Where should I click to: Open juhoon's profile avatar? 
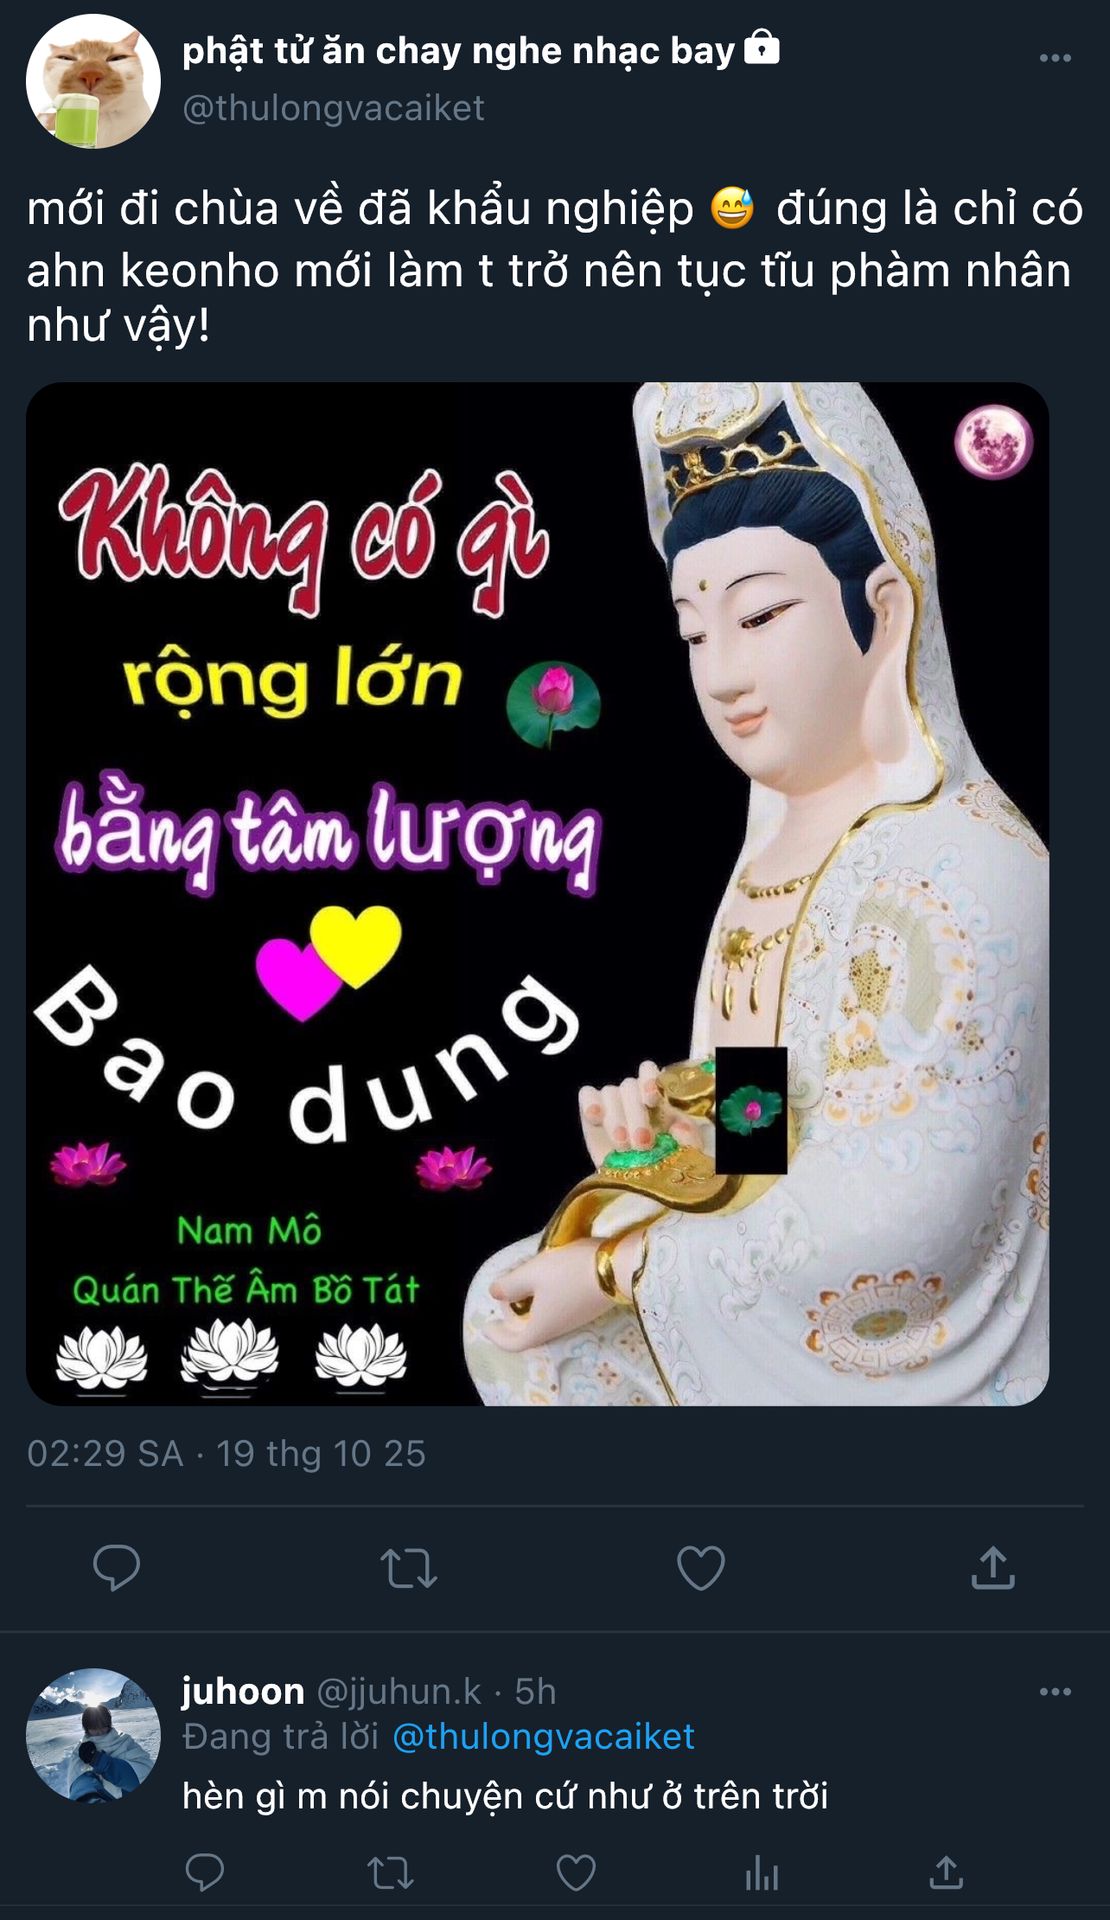[93, 1735]
